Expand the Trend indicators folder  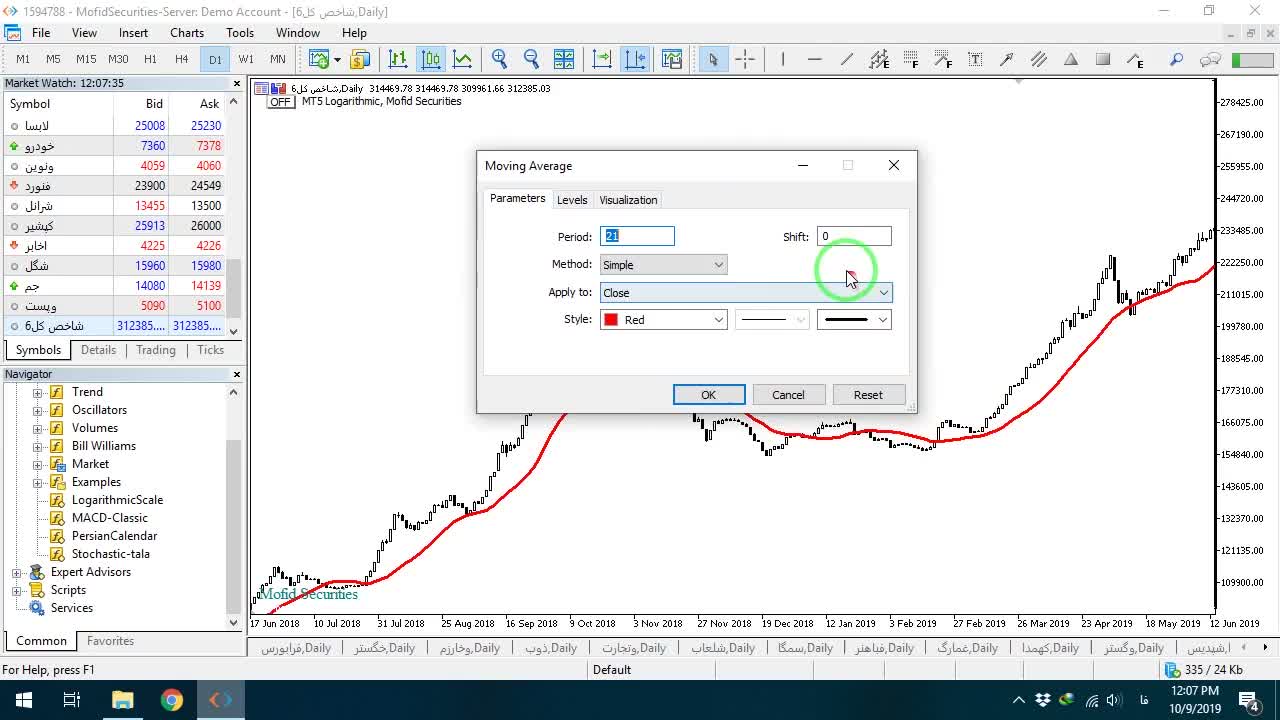[37, 392]
